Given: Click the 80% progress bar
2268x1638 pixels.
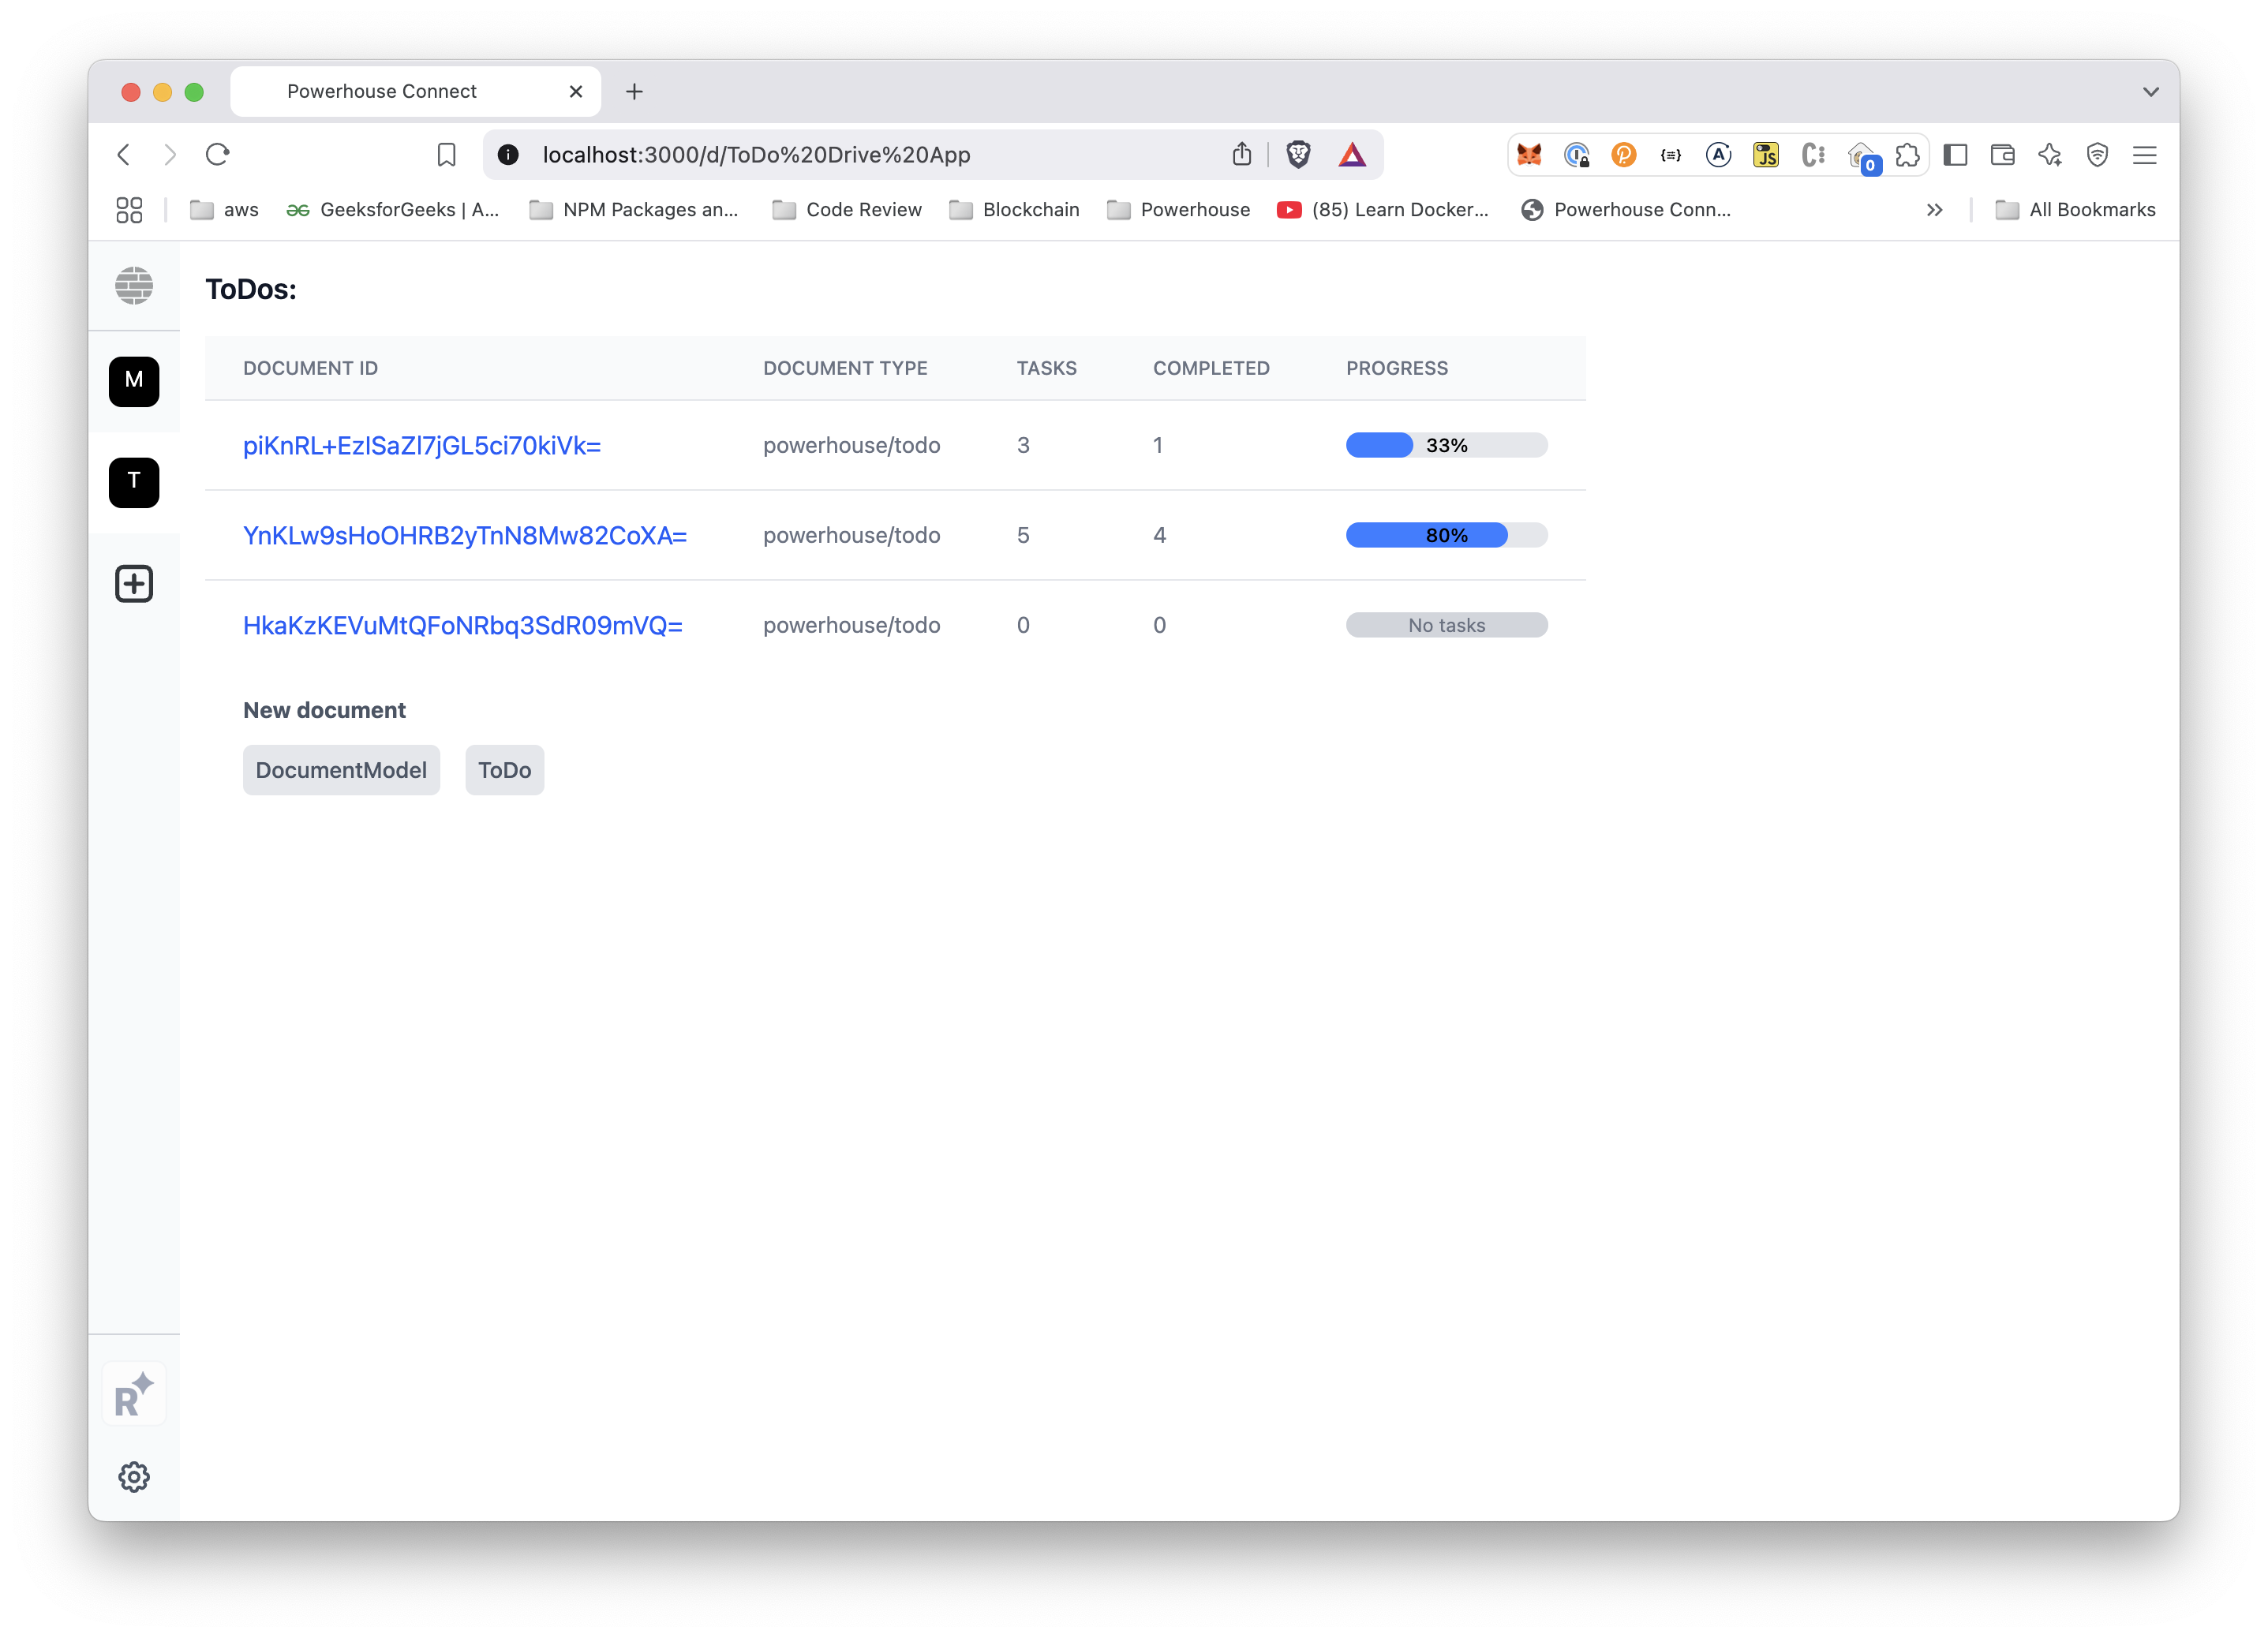Looking at the screenshot, I should tap(1446, 535).
